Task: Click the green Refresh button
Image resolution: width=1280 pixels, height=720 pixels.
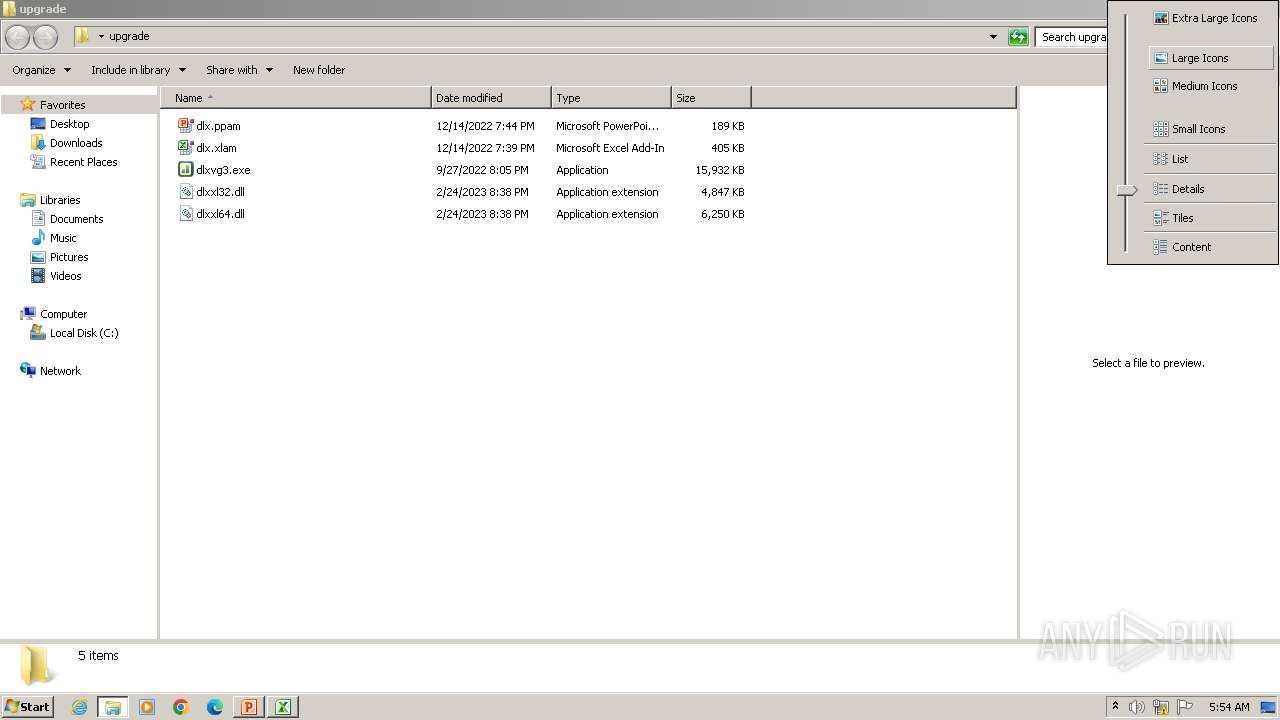Action: pyautogui.click(x=1018, y=37)
